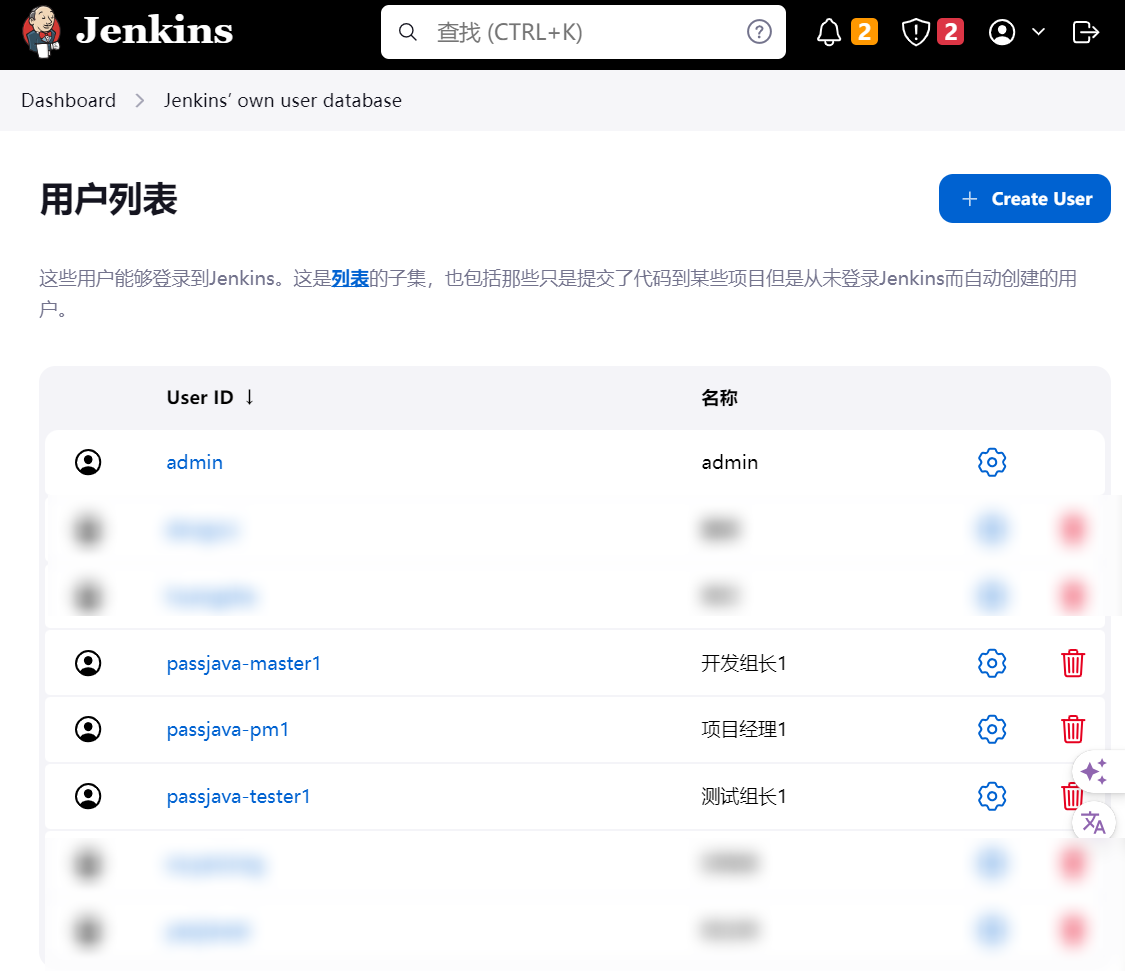Delete user passjava-master1 with trash icon
Viewport: 1125px width, 980px height.
coord(1072,663)
